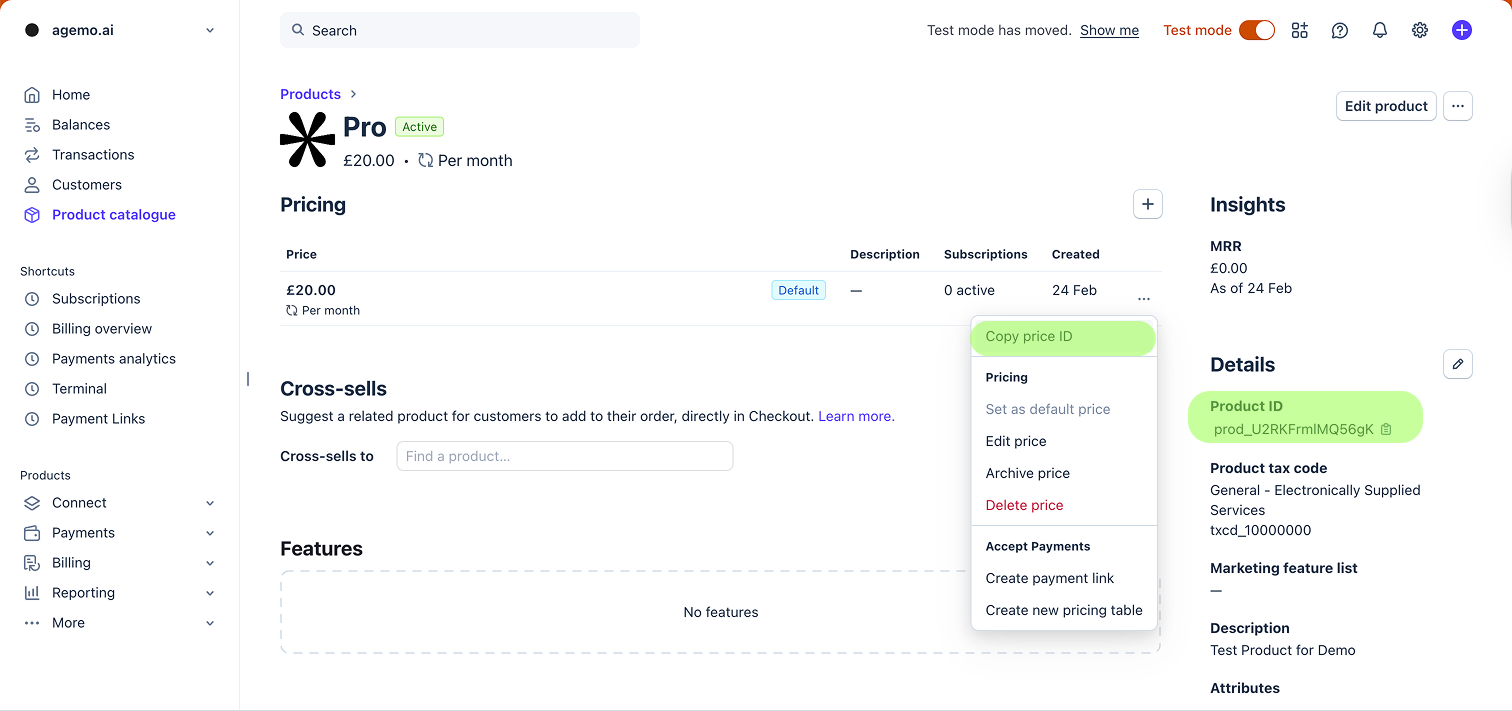Click the pencil edit Details icon
This screenshot has width=1512, height=711.
pos(1458,364)
